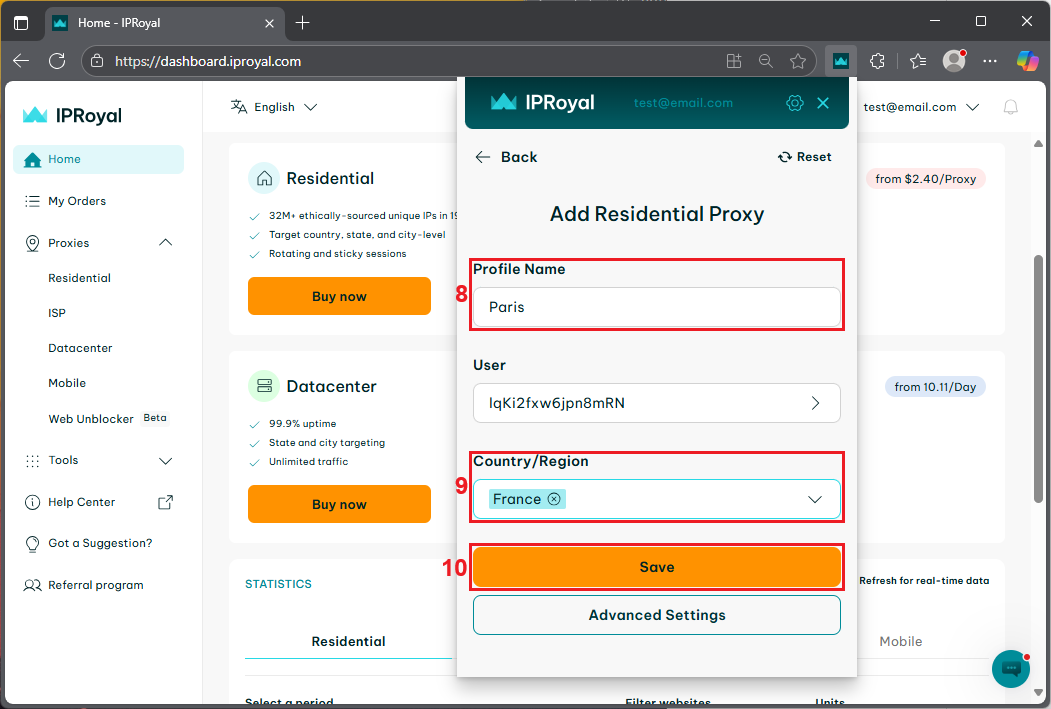The height and width of the screenshot is (709, 1051).
Task: Open Advanced Settings
Action: pyautogui.click(x=656, y=615)
